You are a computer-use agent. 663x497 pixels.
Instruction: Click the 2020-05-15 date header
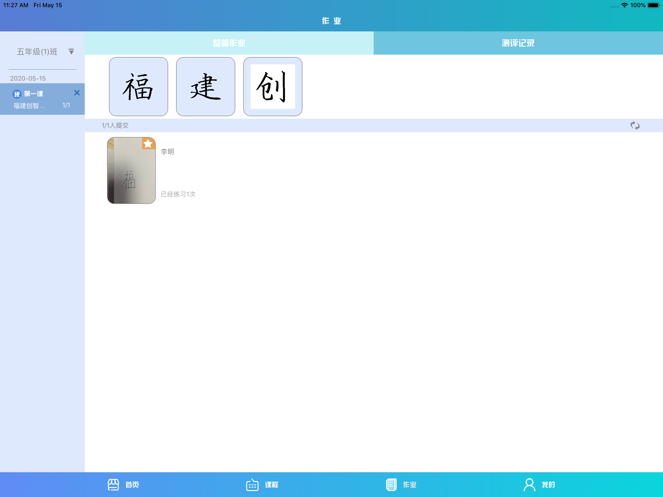coord(28,78)
